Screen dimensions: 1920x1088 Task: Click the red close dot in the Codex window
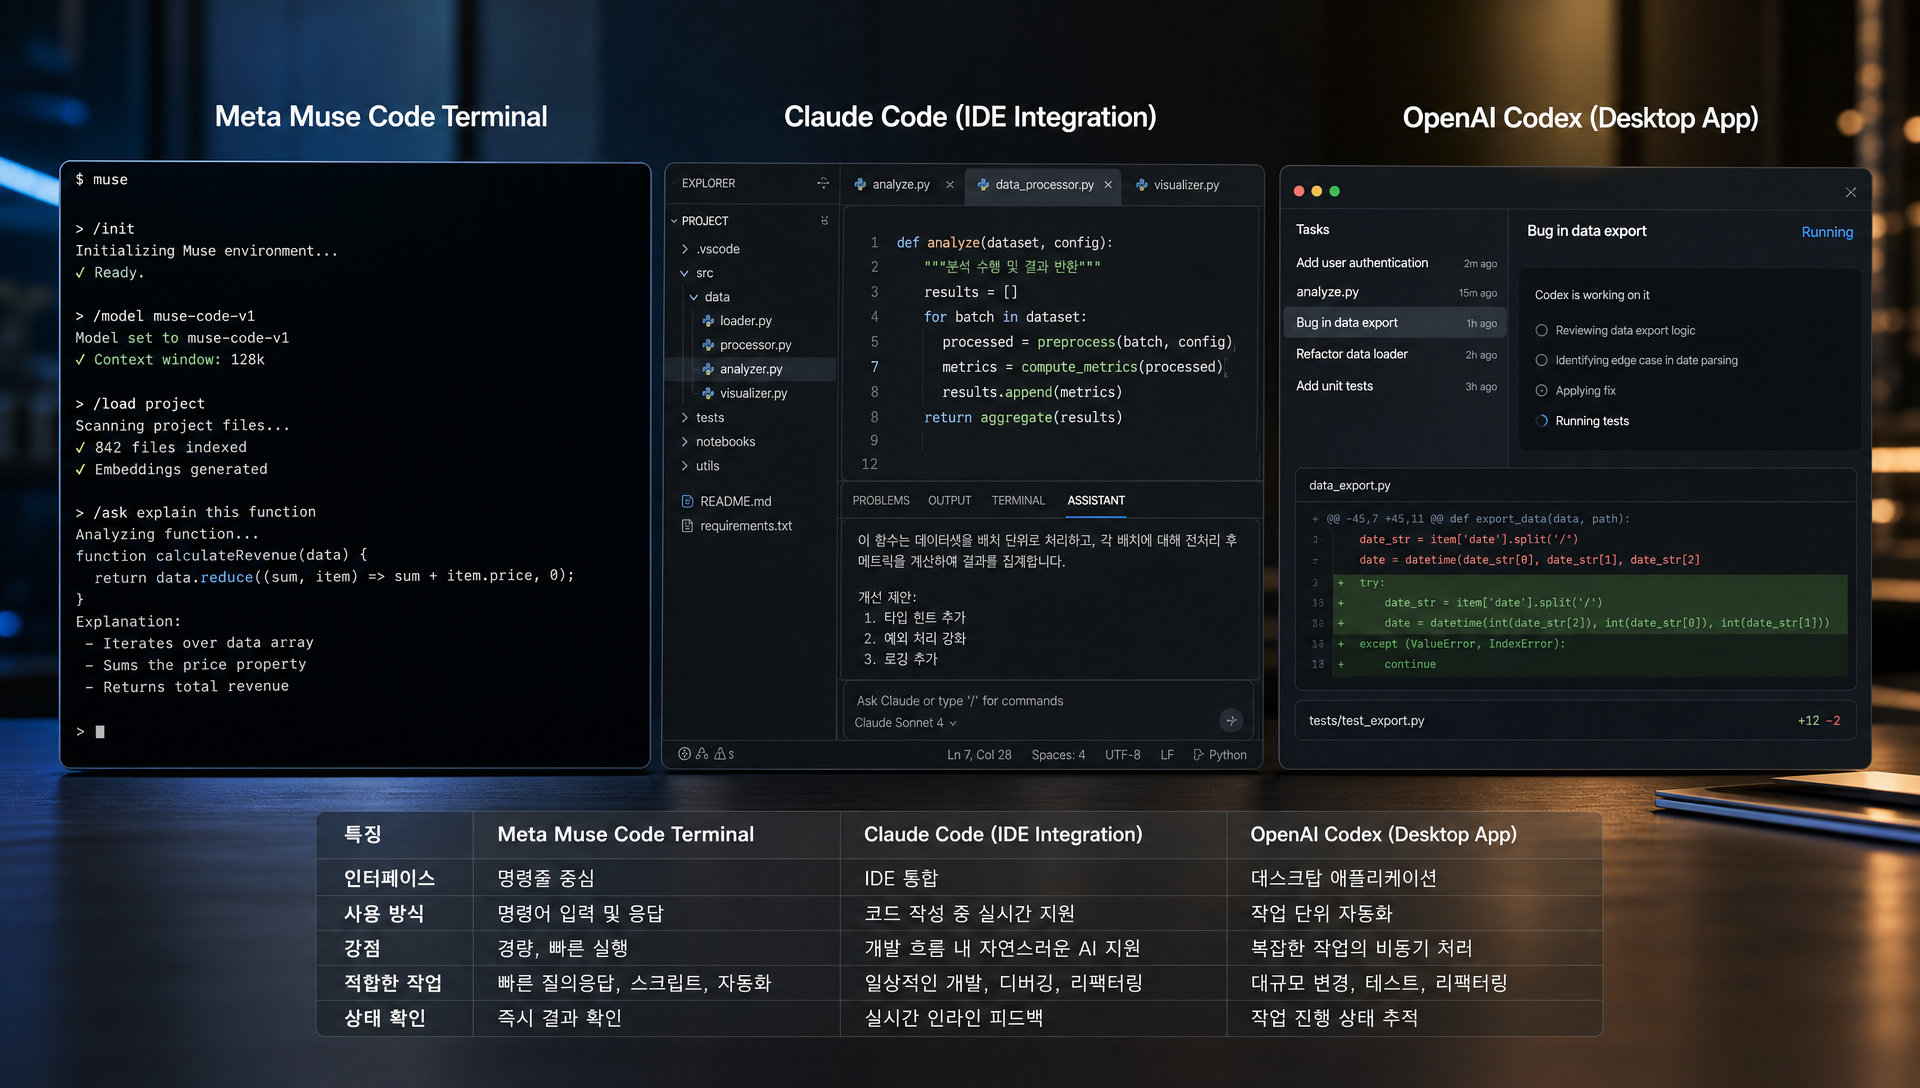1299,191
